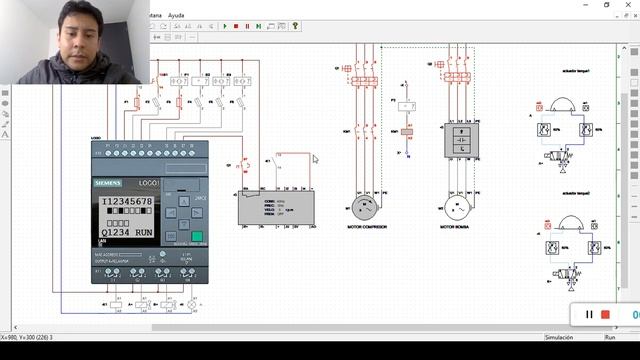
Task: Click the gray module display window above the LOGO screen
Action: pyautogui.click(x=186, y=168)
